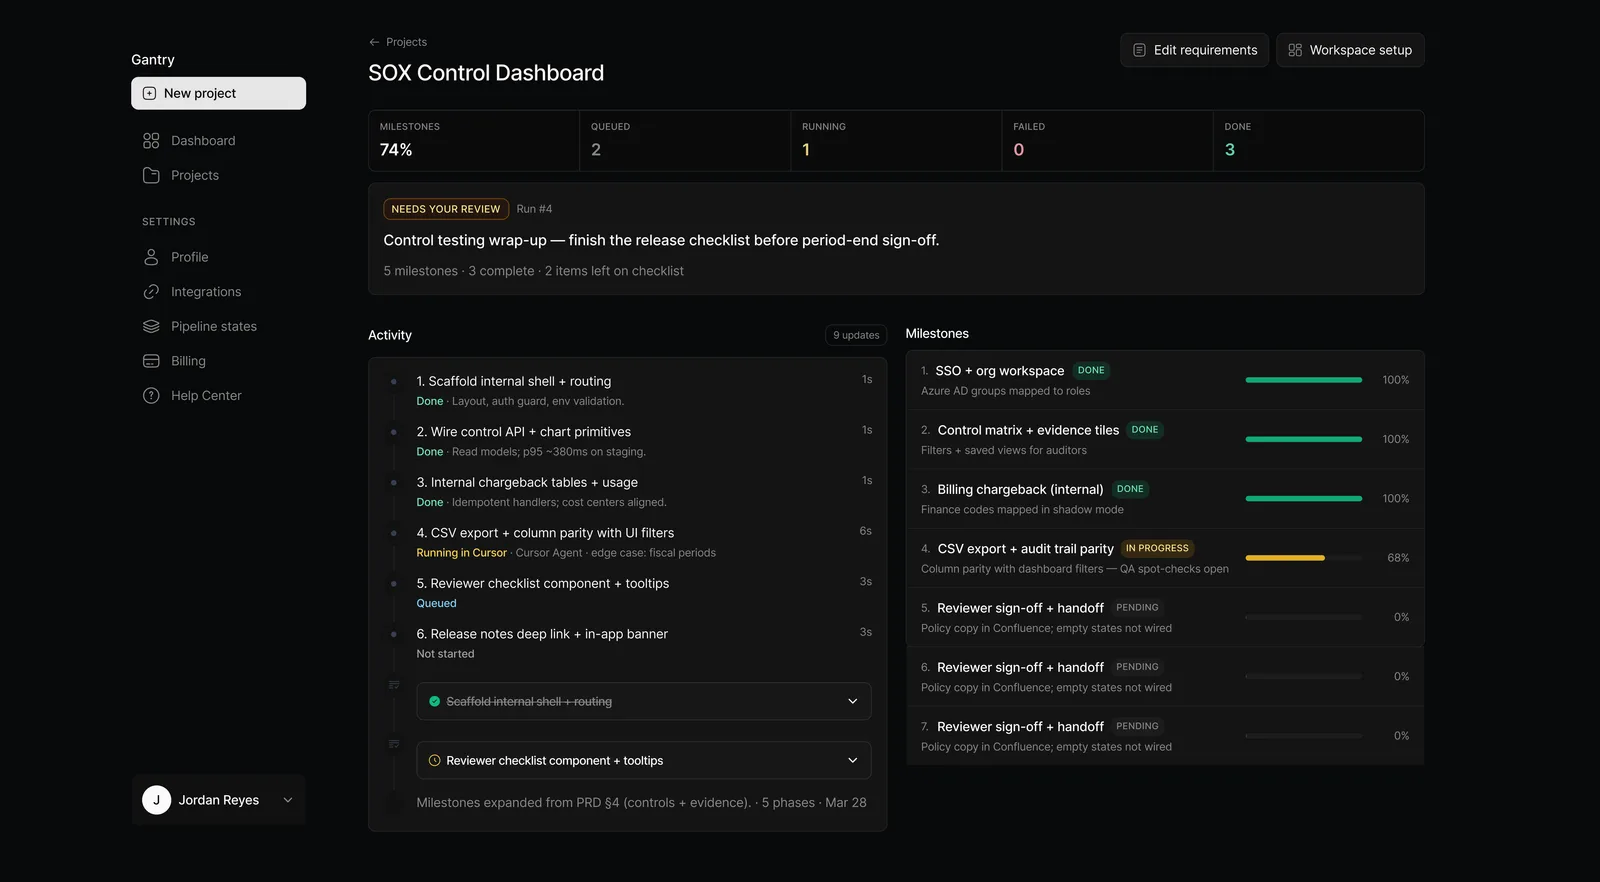Viewport: 1600px width, 882px height.
Task: Click the Profile person icon
Action: 151,257
